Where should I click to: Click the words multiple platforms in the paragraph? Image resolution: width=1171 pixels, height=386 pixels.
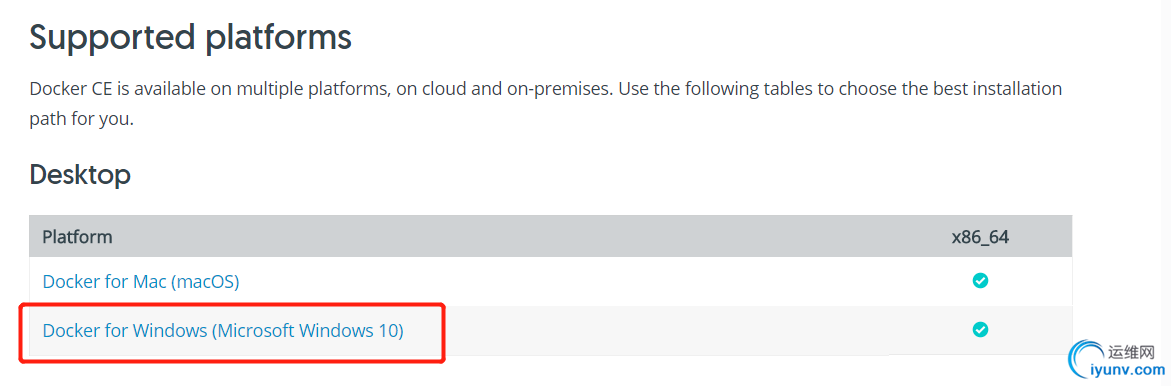coord(313,90)
